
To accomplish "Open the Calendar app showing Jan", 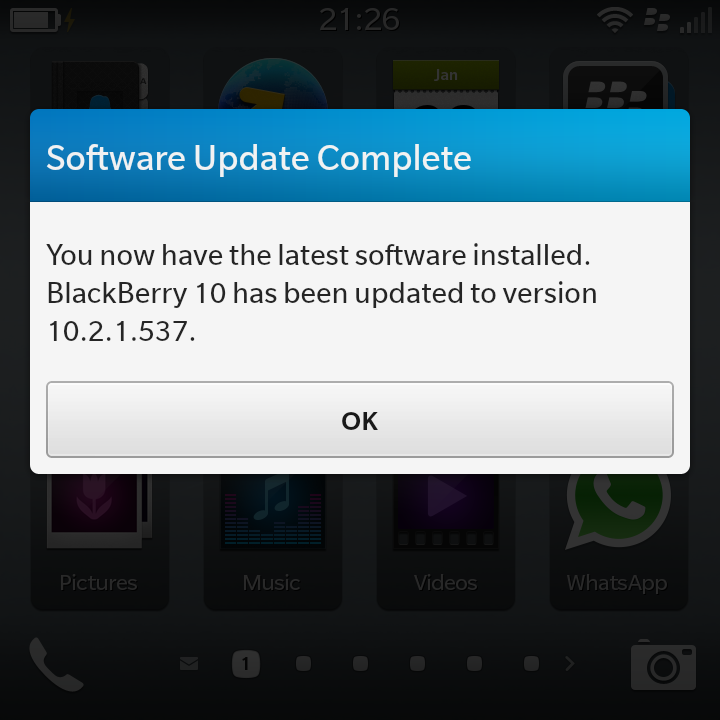I will click(445, 84).
